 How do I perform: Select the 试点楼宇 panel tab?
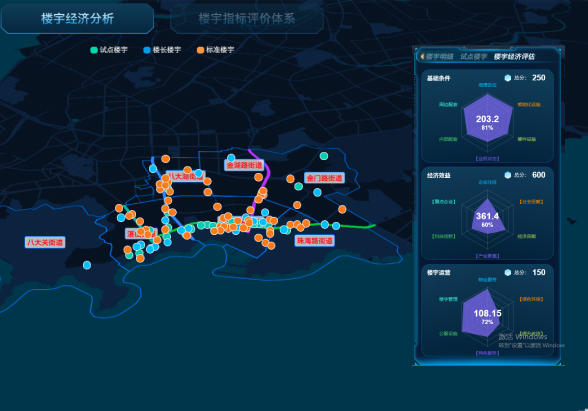[x=473, y=57]
